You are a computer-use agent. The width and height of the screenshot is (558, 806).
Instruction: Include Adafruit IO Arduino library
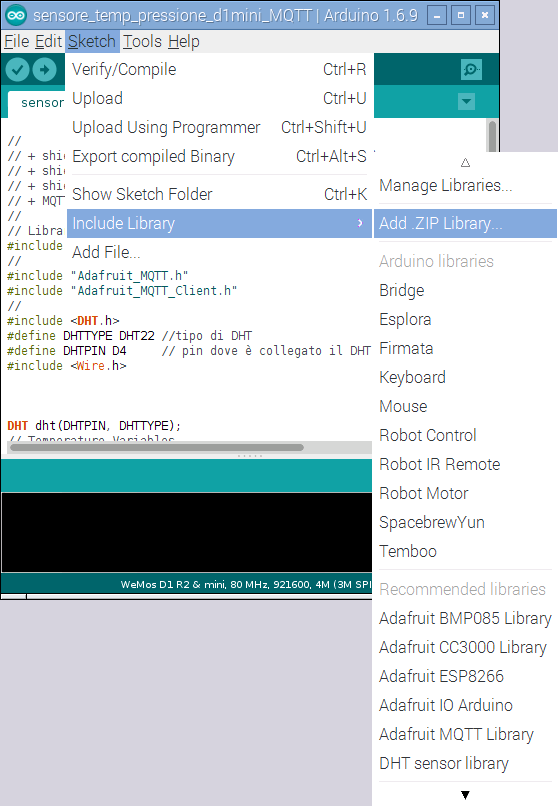465,705
